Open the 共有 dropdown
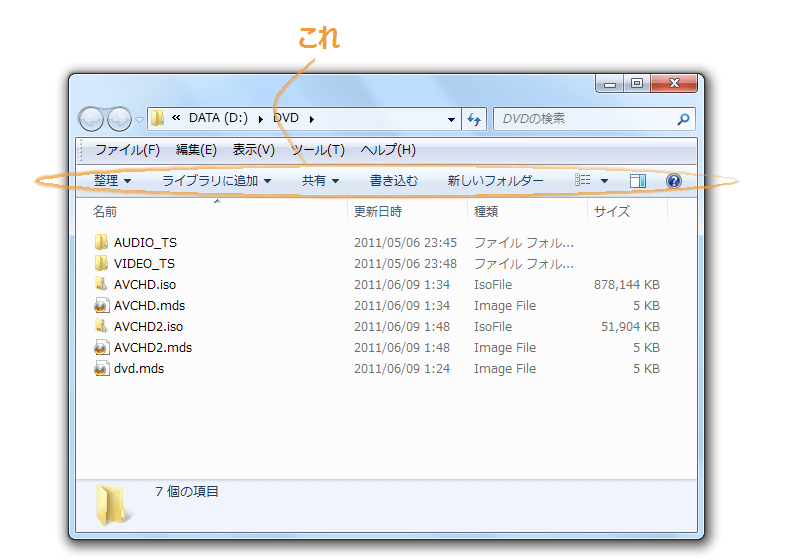 [320, 181]
